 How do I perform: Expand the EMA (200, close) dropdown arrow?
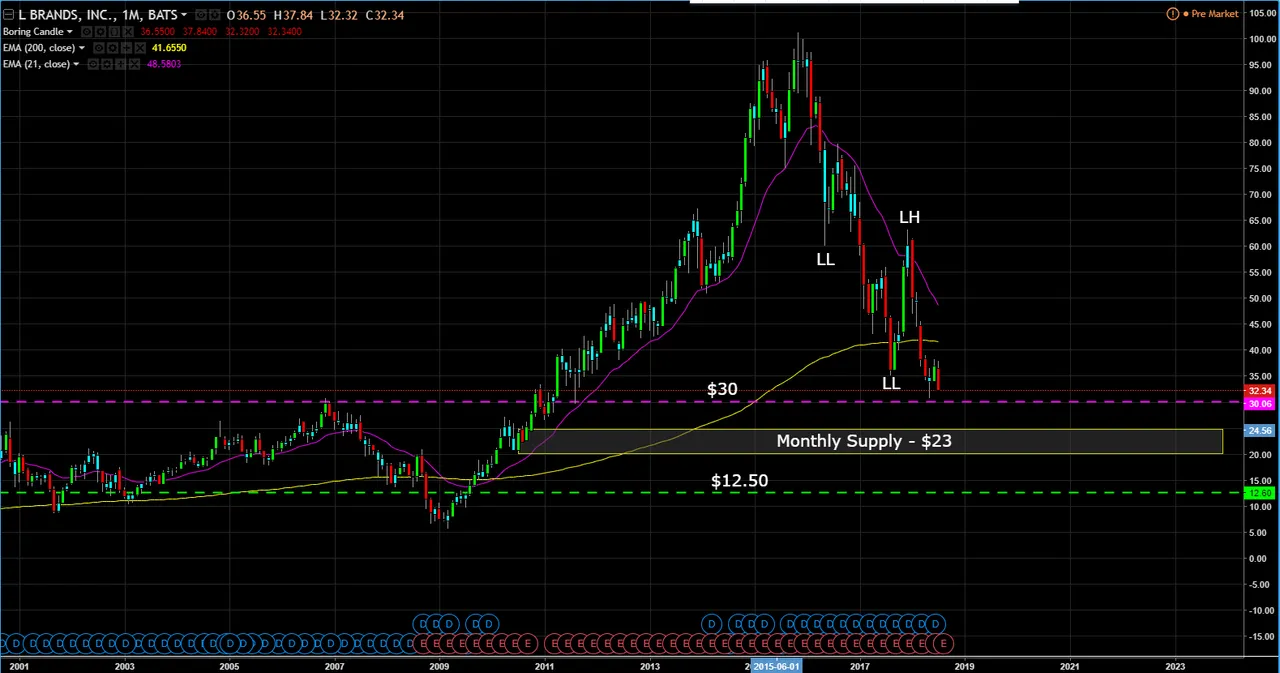(82, 48)
